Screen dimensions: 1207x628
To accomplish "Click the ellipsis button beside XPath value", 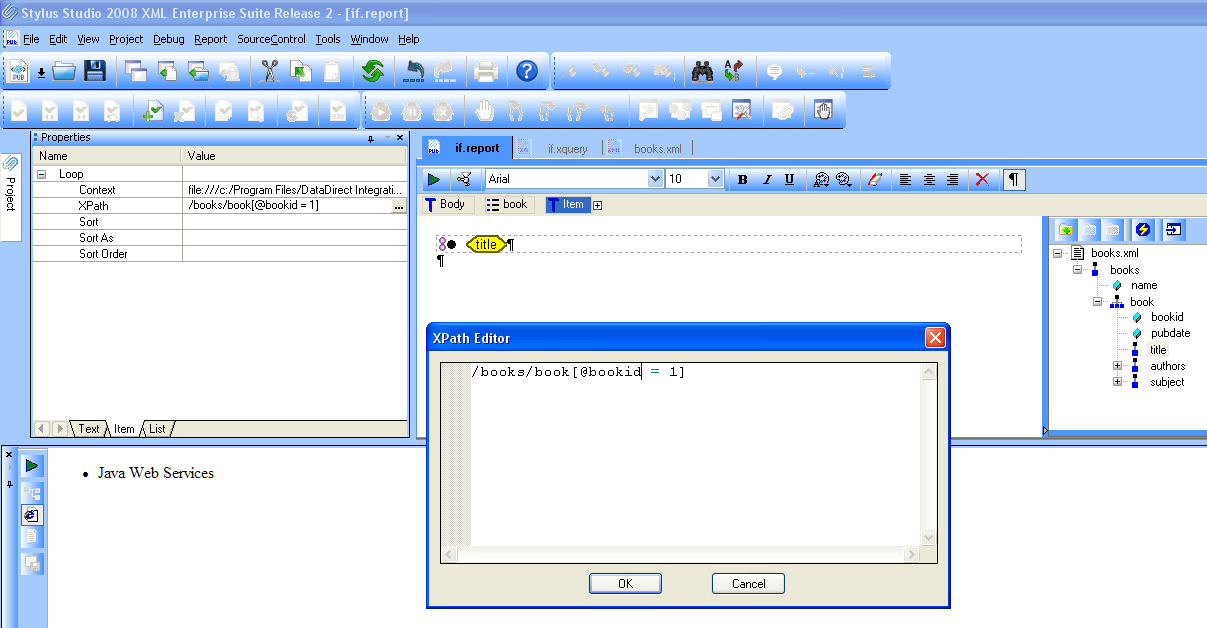I will (x=399, y=206).
